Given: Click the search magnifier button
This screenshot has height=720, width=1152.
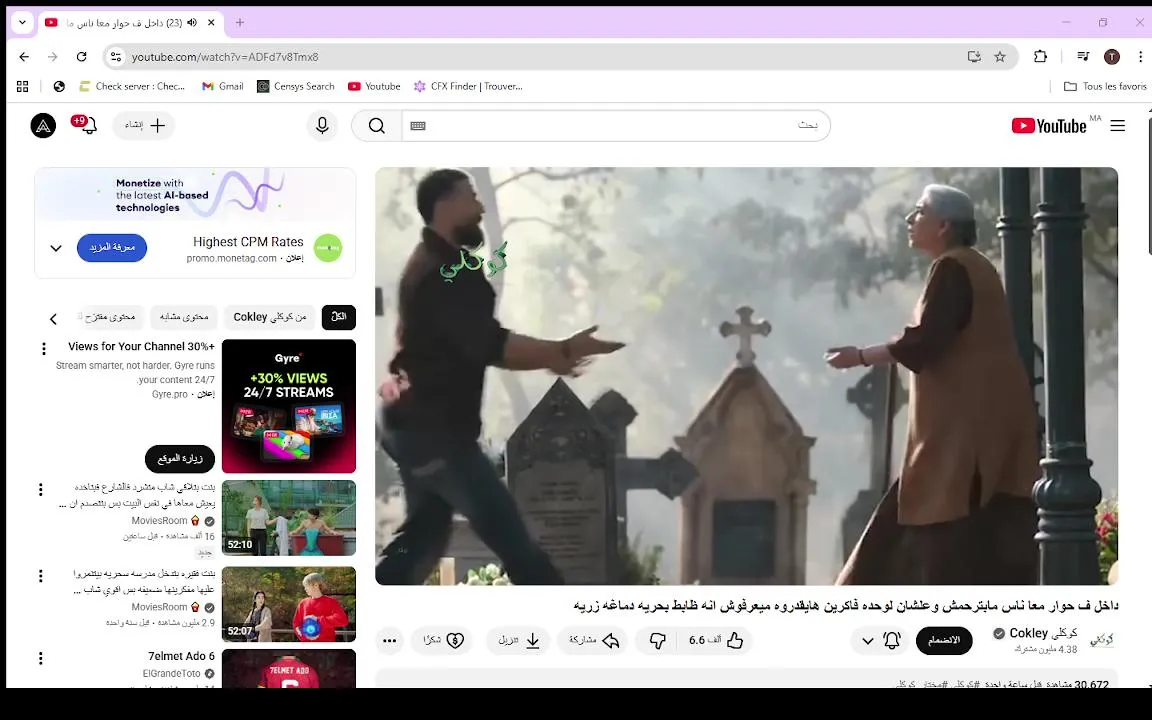Looking at the screenshot, I should pyautogui.click(x=377, y=126).
